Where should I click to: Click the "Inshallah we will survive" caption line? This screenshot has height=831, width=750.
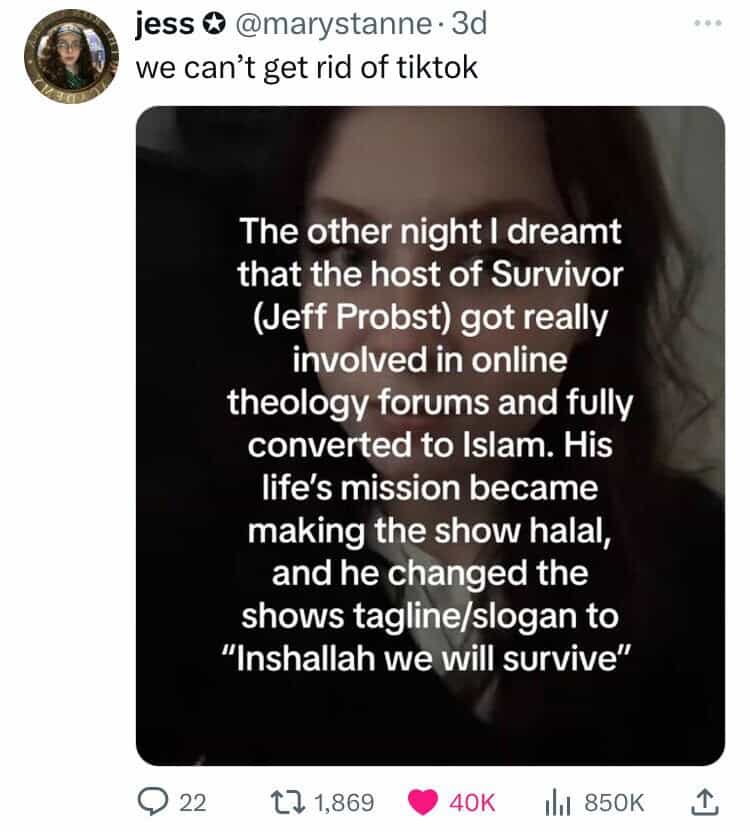click(x=427, y=659)
